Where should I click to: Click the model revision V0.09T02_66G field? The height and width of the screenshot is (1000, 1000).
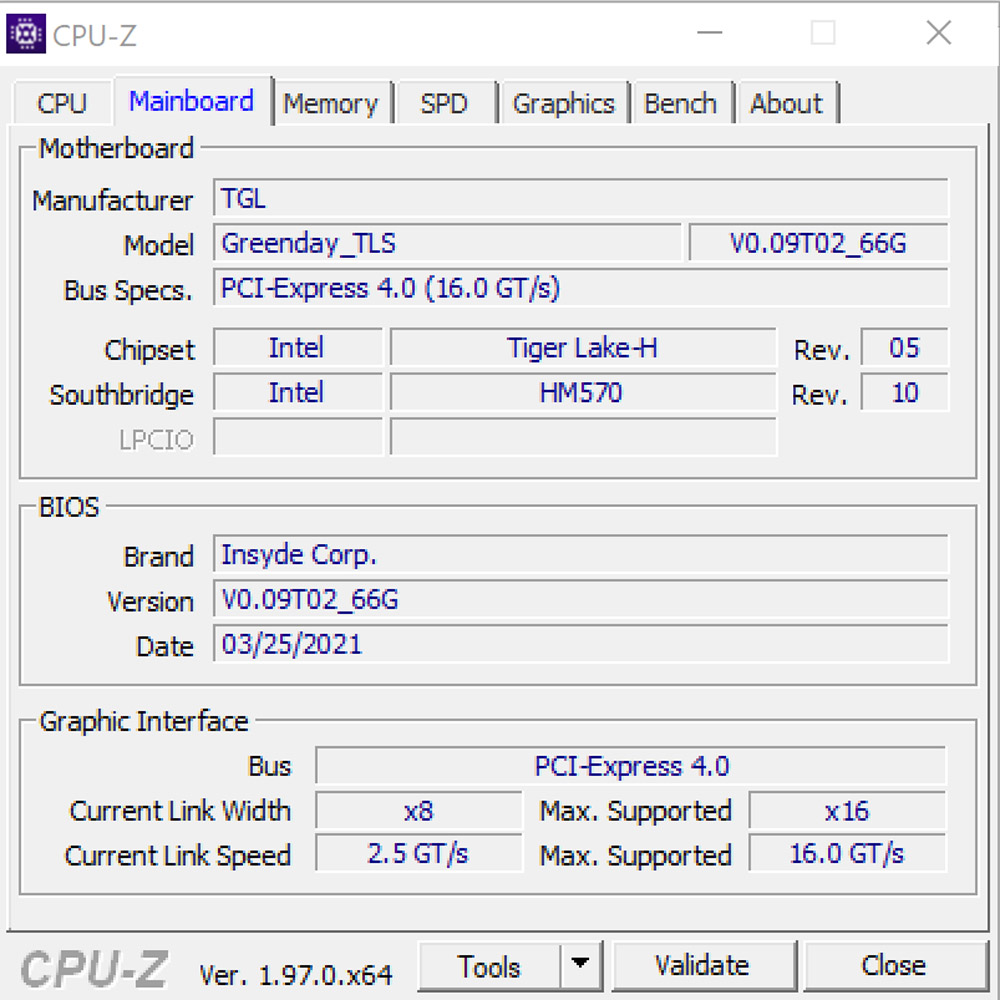coord(819,243)
